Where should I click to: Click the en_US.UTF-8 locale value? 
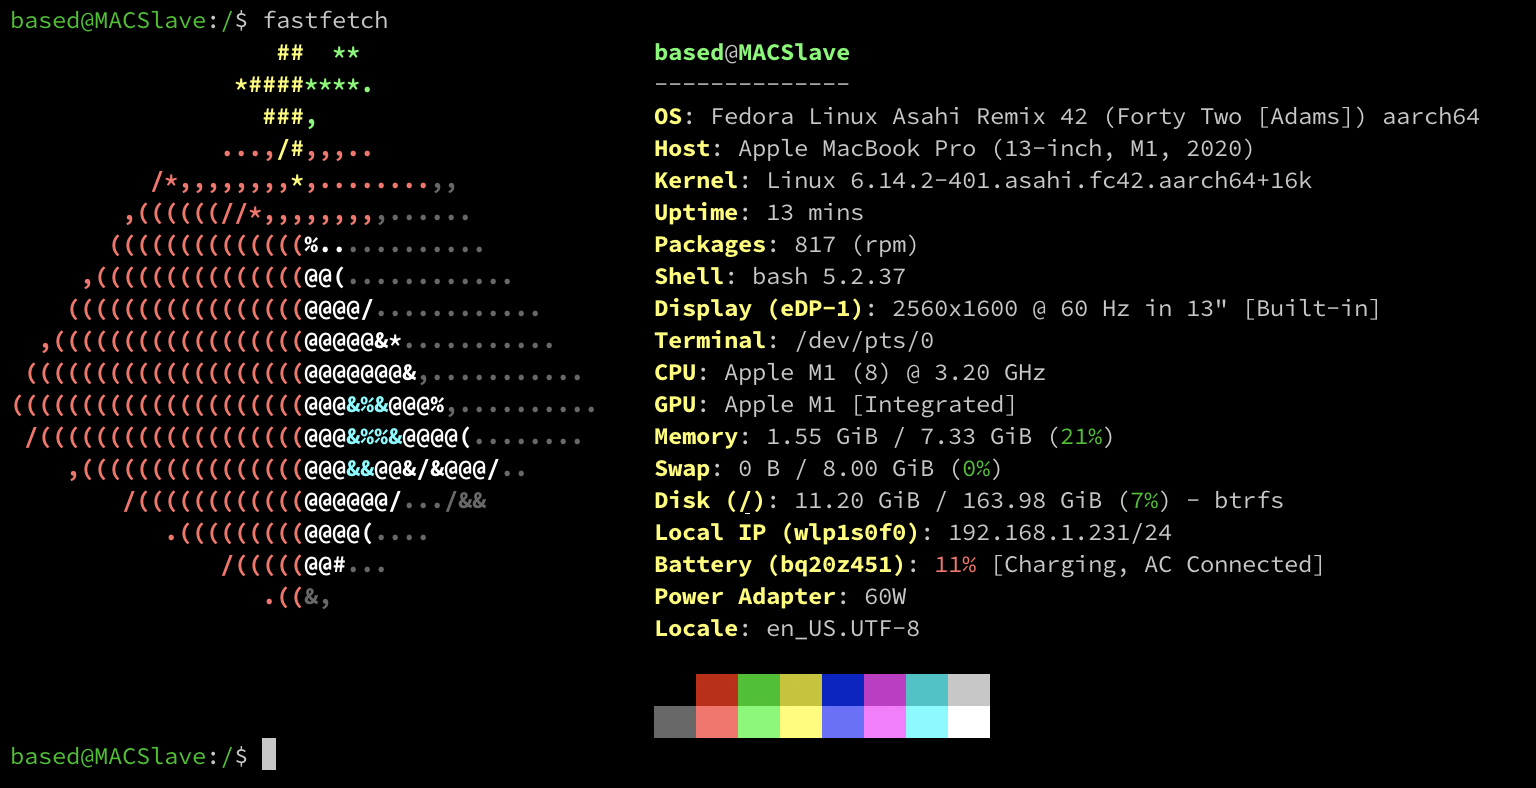(x=843, y=628)
